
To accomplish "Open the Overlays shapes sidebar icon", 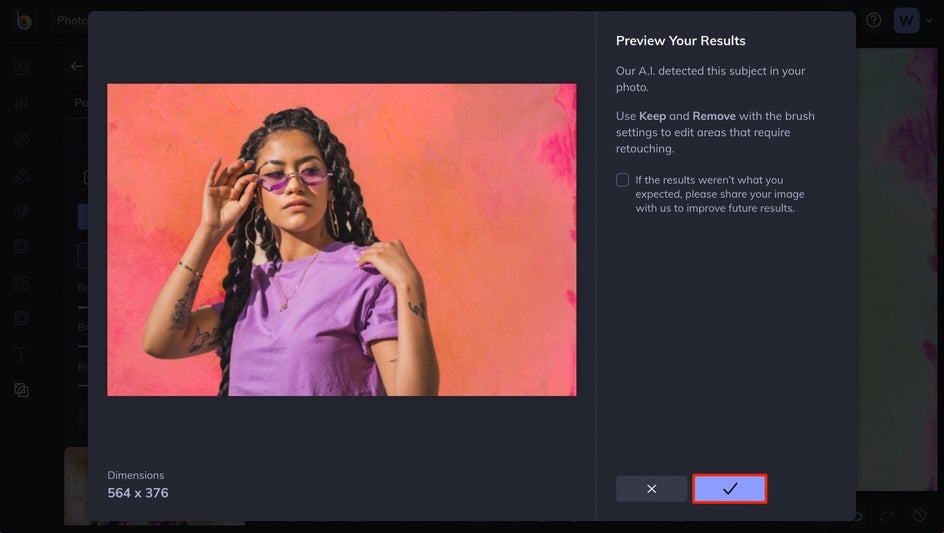I will [x=22, y=282].
